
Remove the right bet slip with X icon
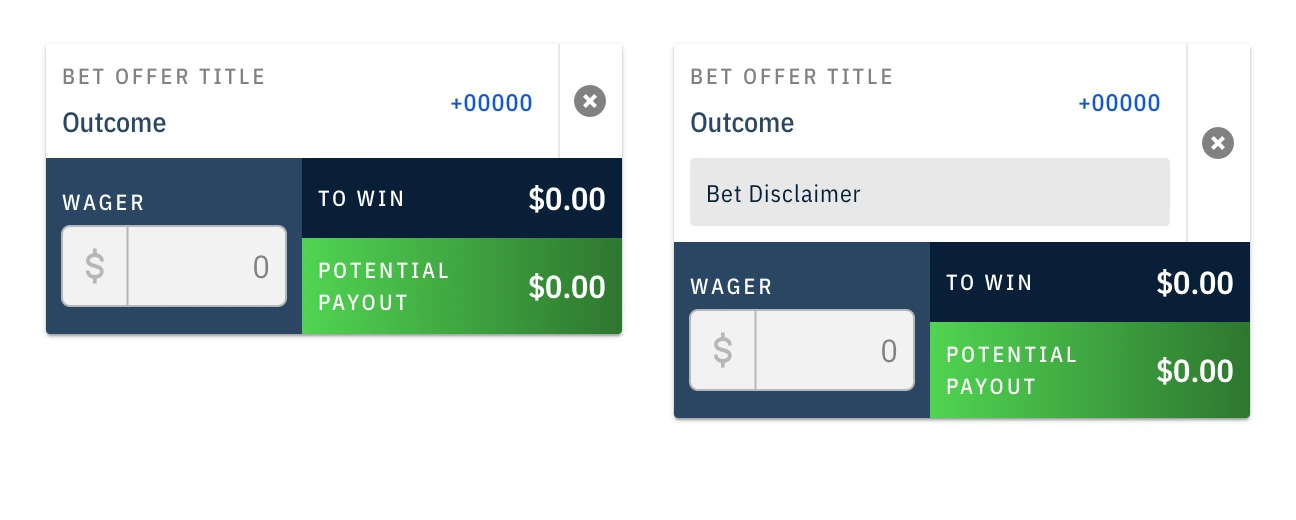pos(1218,143)
